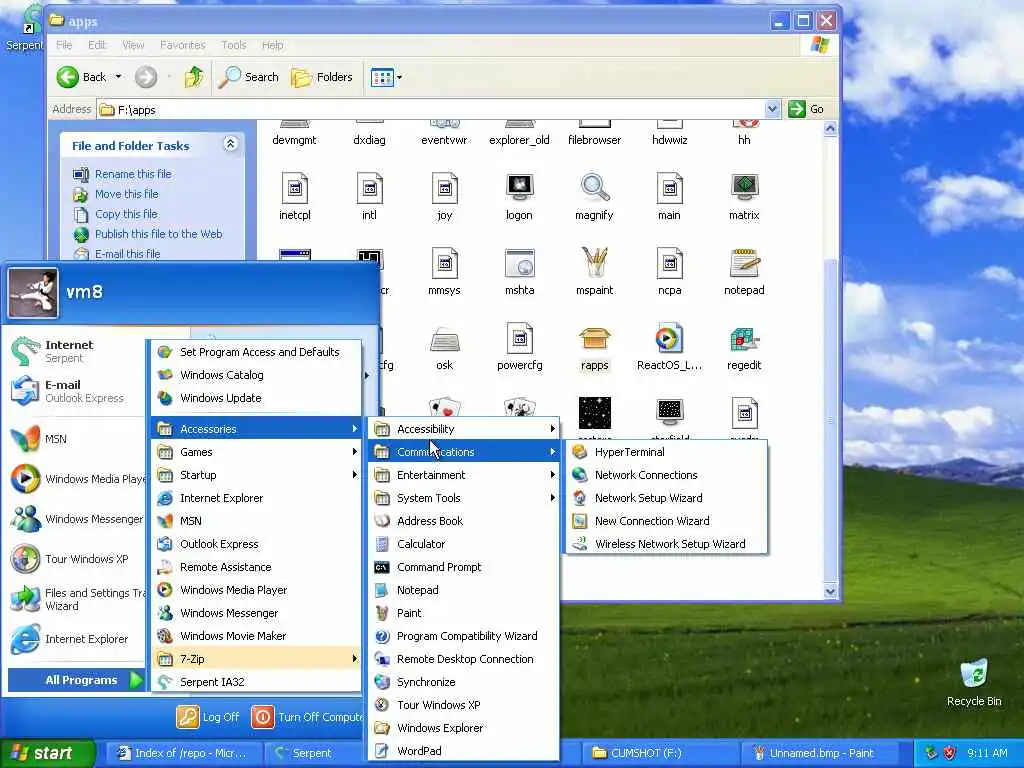Open the Recycle Bin desktop icon
The image size is (1024, 768).
[974, 684]
